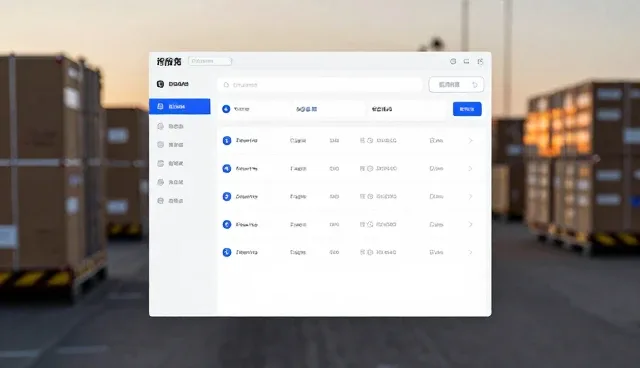
Task: Click the blue round icon of the second list row
Action: click(x=227, y=168)
